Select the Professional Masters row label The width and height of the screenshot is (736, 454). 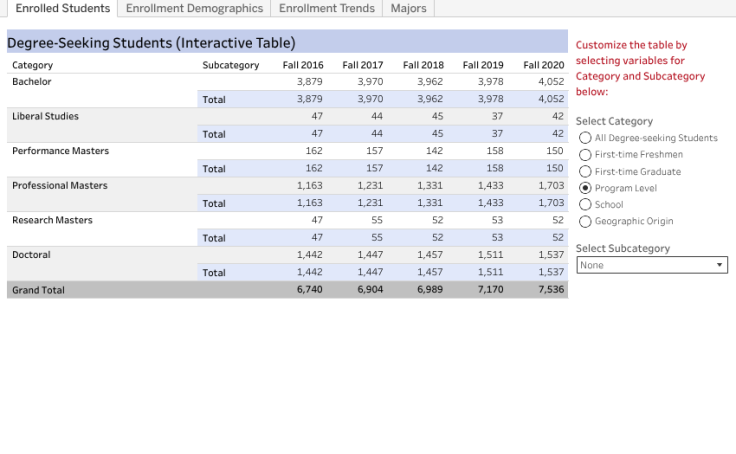60,186
